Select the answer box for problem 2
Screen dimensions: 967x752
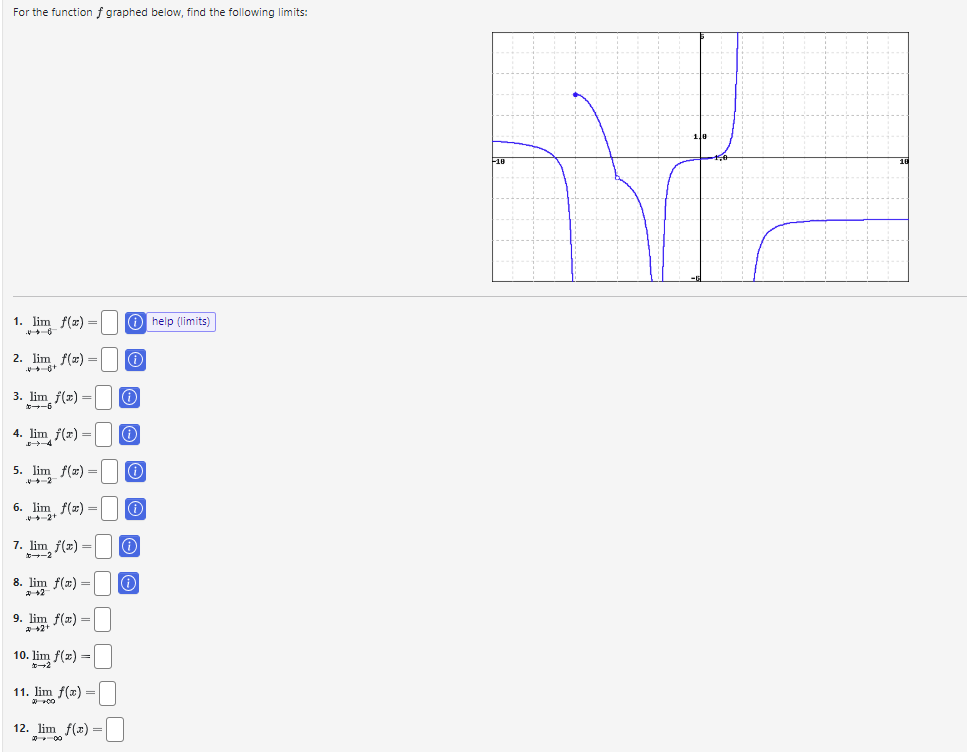(x=108, y=360)
